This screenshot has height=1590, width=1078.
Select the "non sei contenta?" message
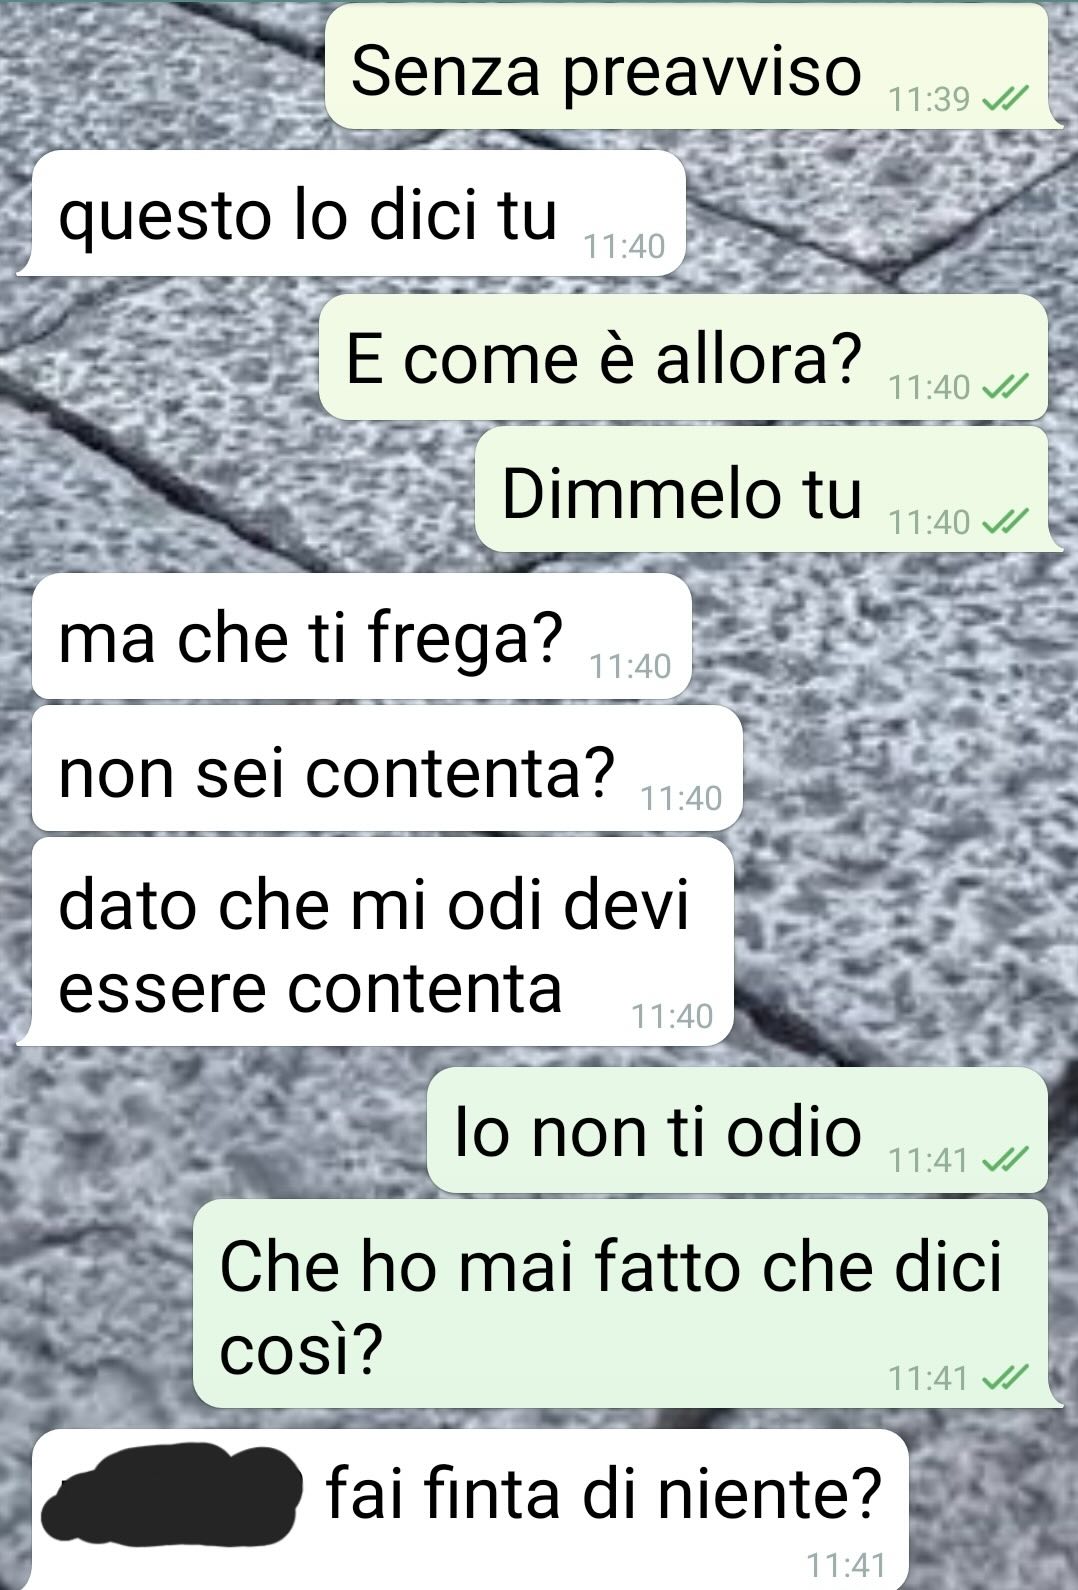tap(387, 768)
